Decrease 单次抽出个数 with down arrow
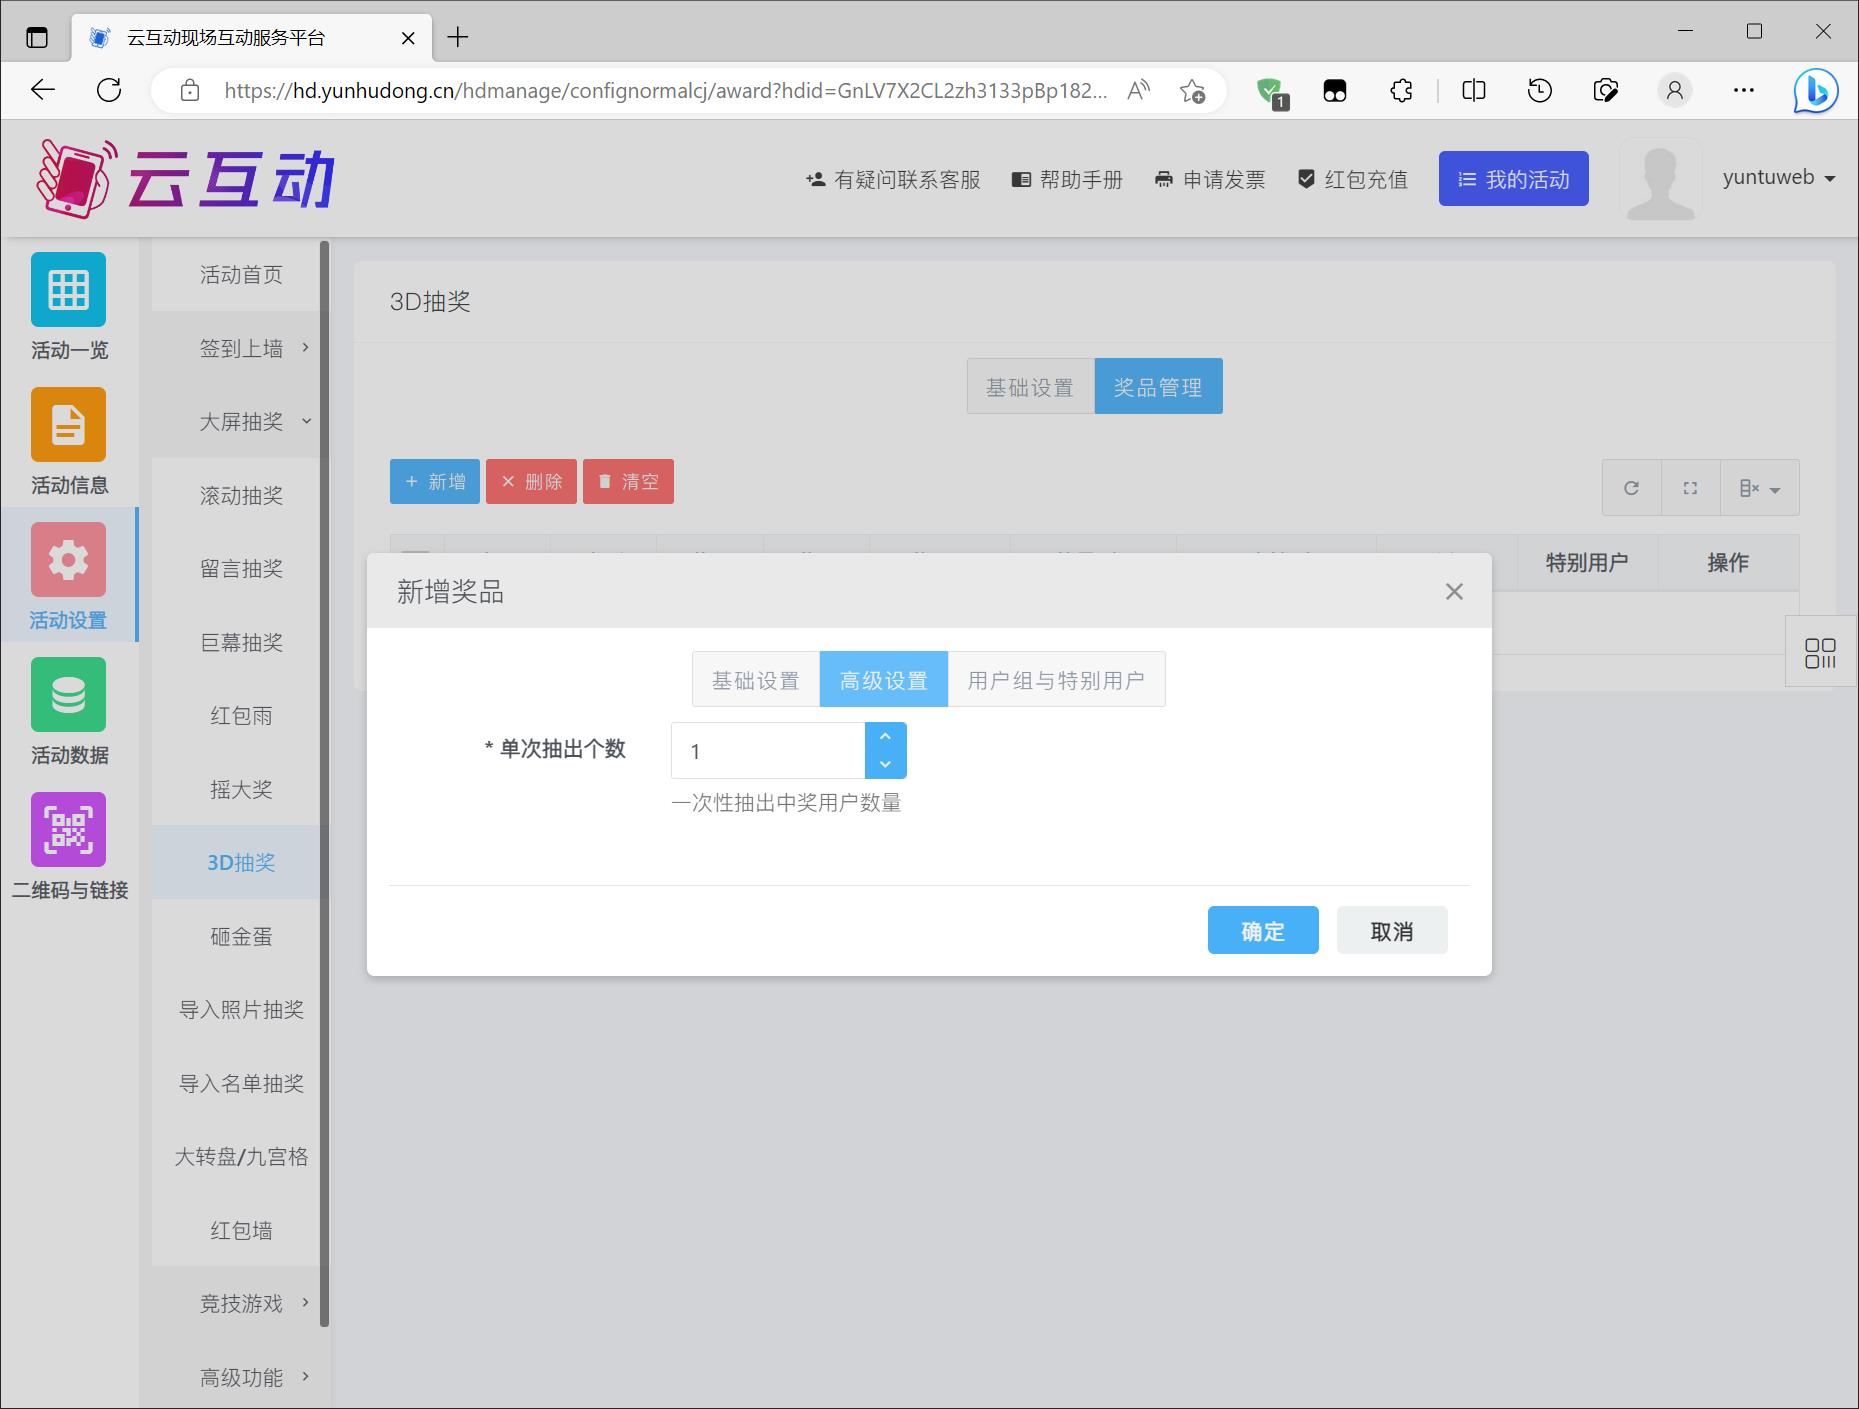The height and width of the screenshot is (1409, 1859). coord(885,764)
